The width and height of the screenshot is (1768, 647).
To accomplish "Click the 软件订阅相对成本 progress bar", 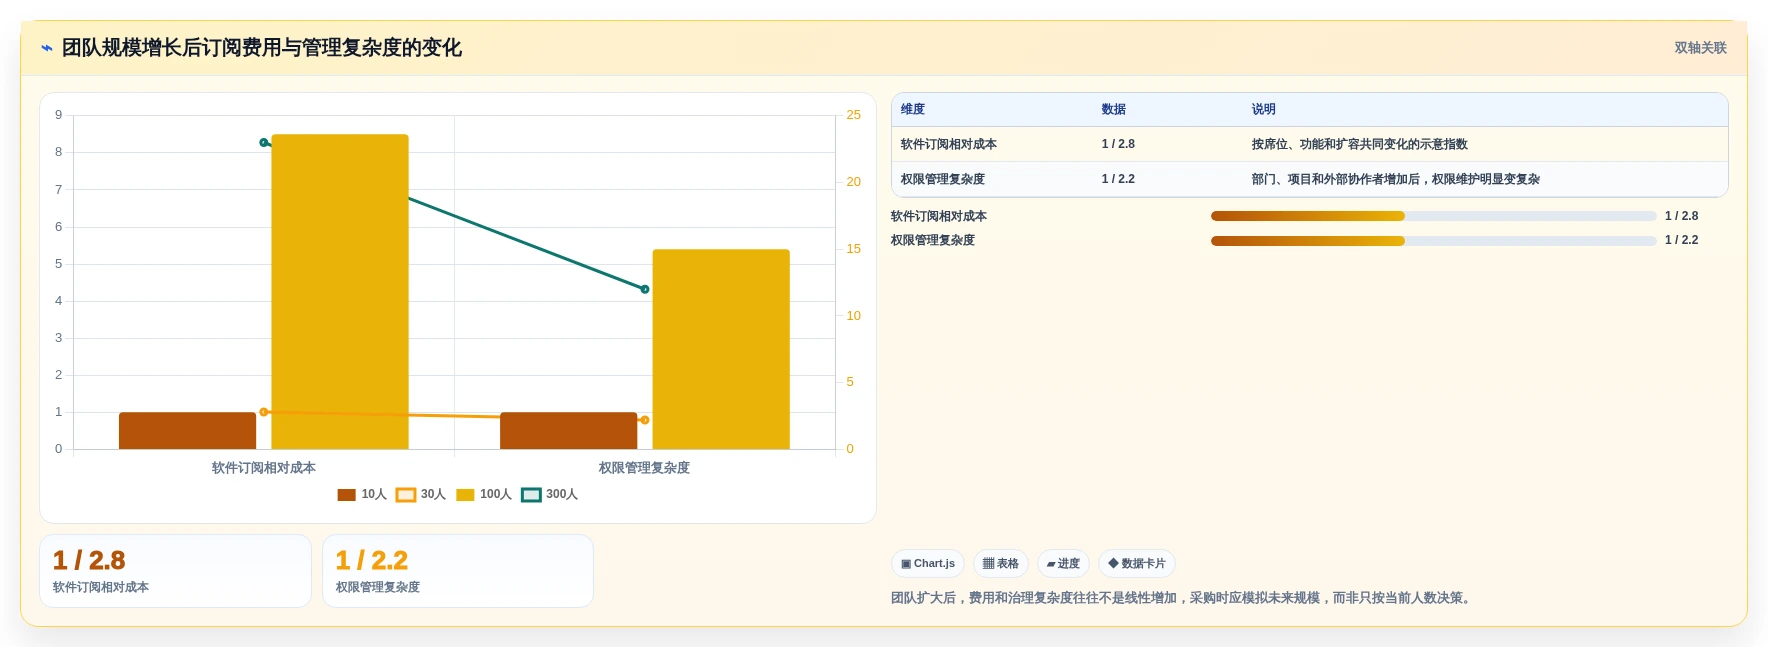I will click(x=1434, y=216).
